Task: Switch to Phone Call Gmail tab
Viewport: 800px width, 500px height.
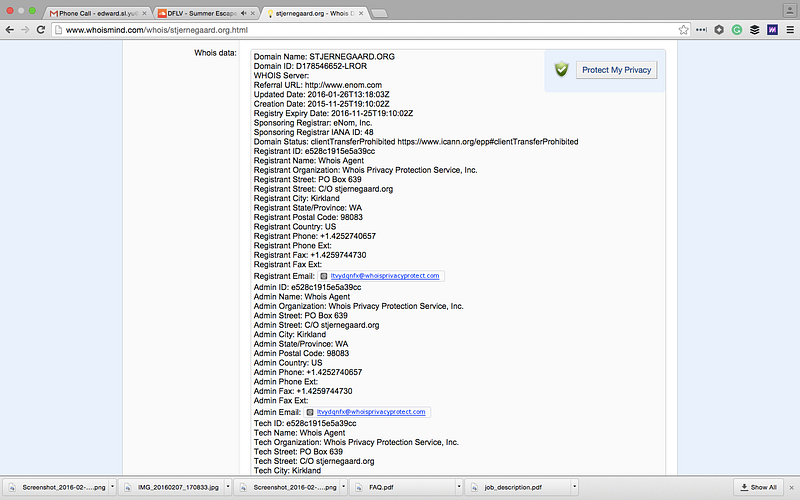Action: tap(97, 13)
